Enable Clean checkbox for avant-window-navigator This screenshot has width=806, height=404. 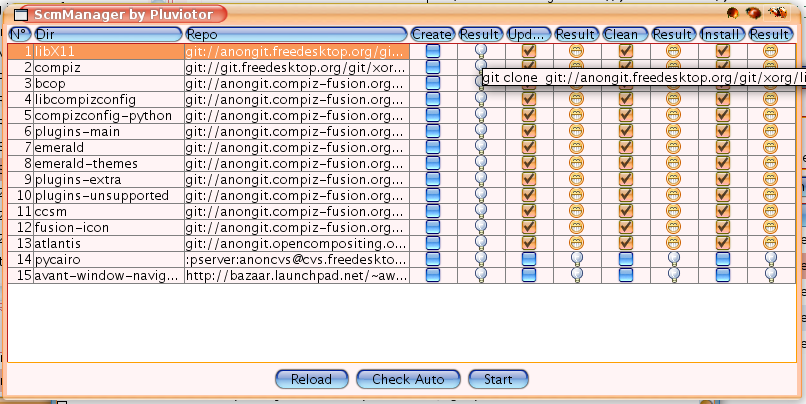626,274
